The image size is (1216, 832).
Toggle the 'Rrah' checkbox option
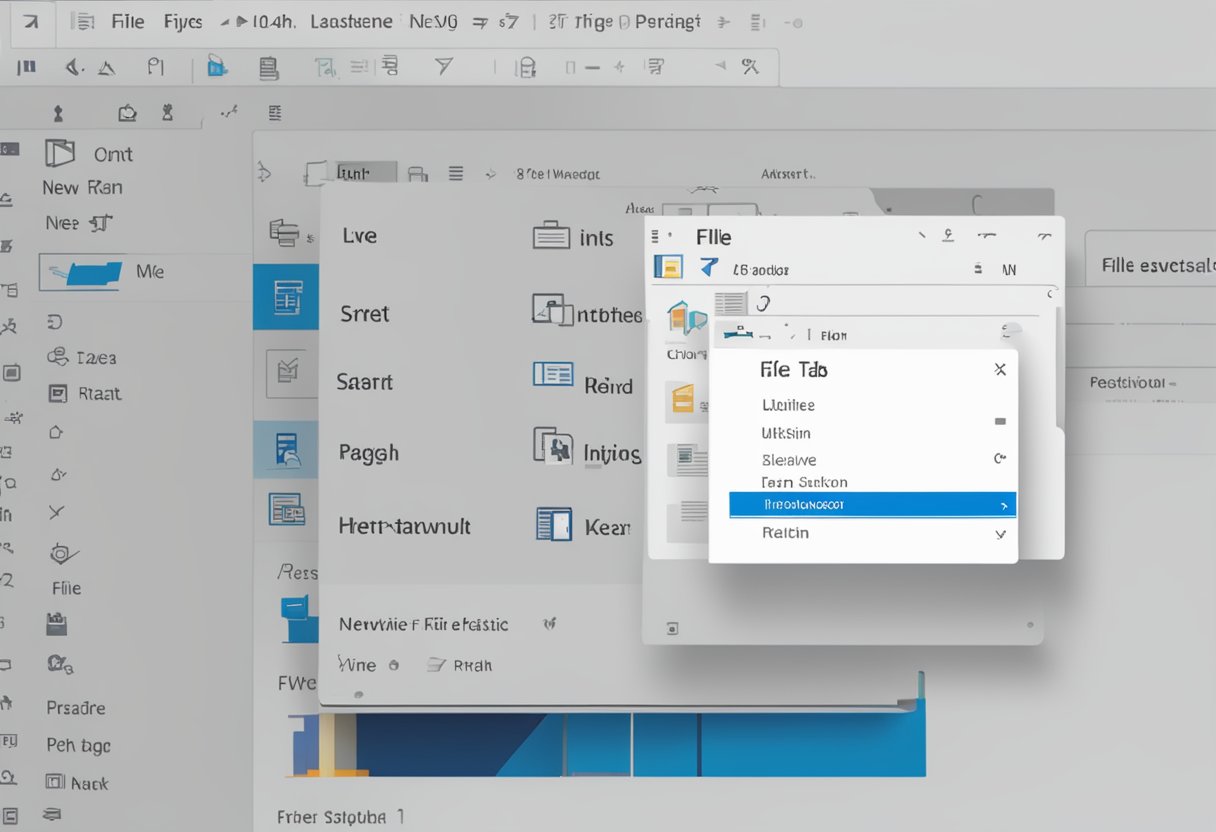tap(436, 664)
